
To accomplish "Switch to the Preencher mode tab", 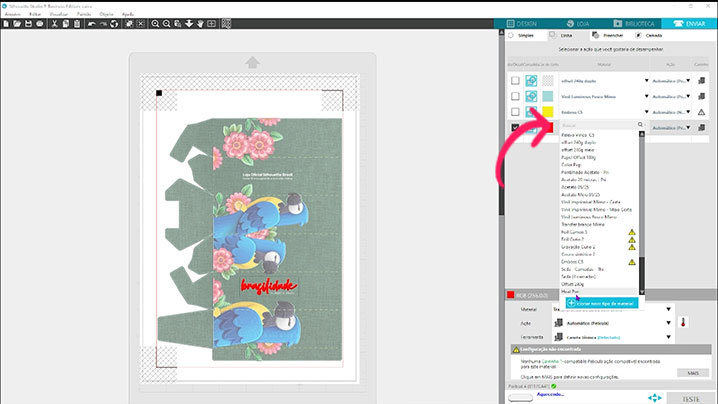I will (608, 35).
